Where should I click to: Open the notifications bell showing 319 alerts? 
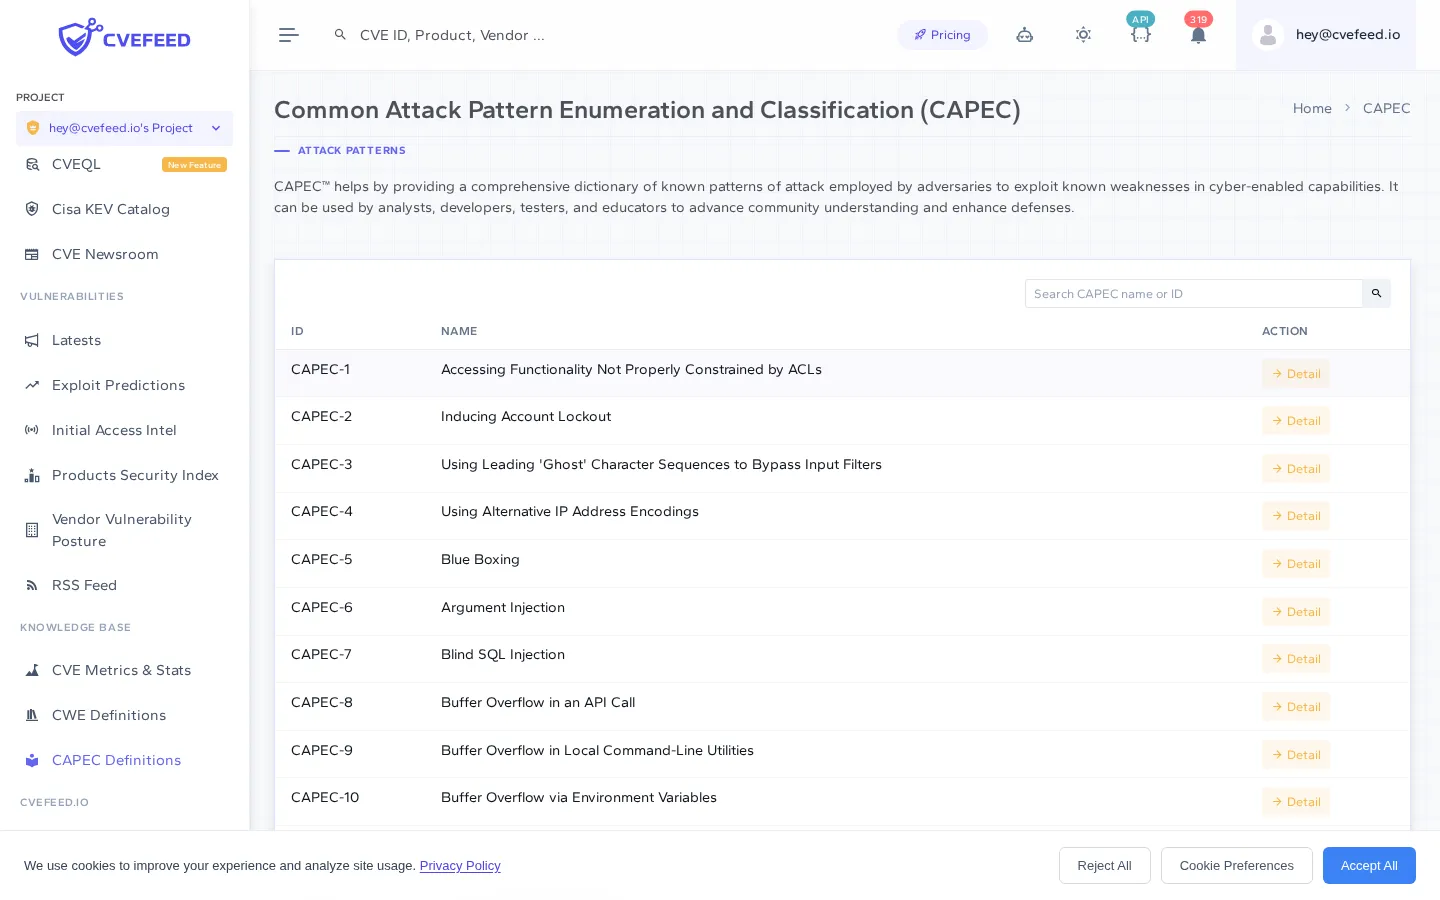coord(1198,35)
